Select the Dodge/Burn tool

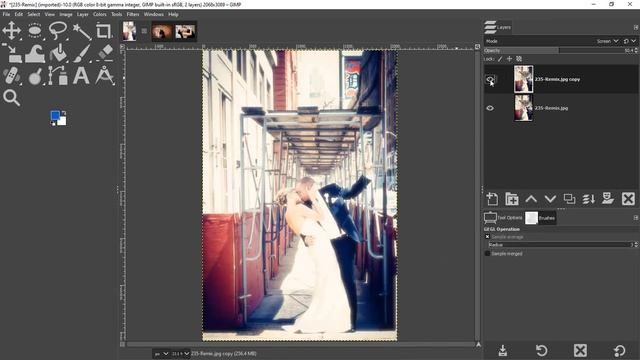(35, 76)
